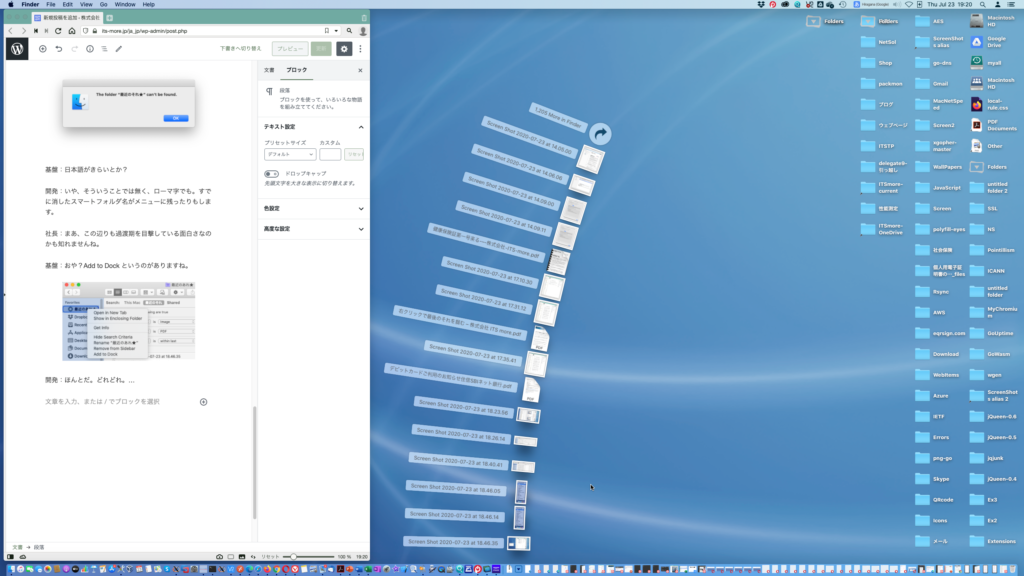Open the three-dot more options menu

click(x=361, y=48)
